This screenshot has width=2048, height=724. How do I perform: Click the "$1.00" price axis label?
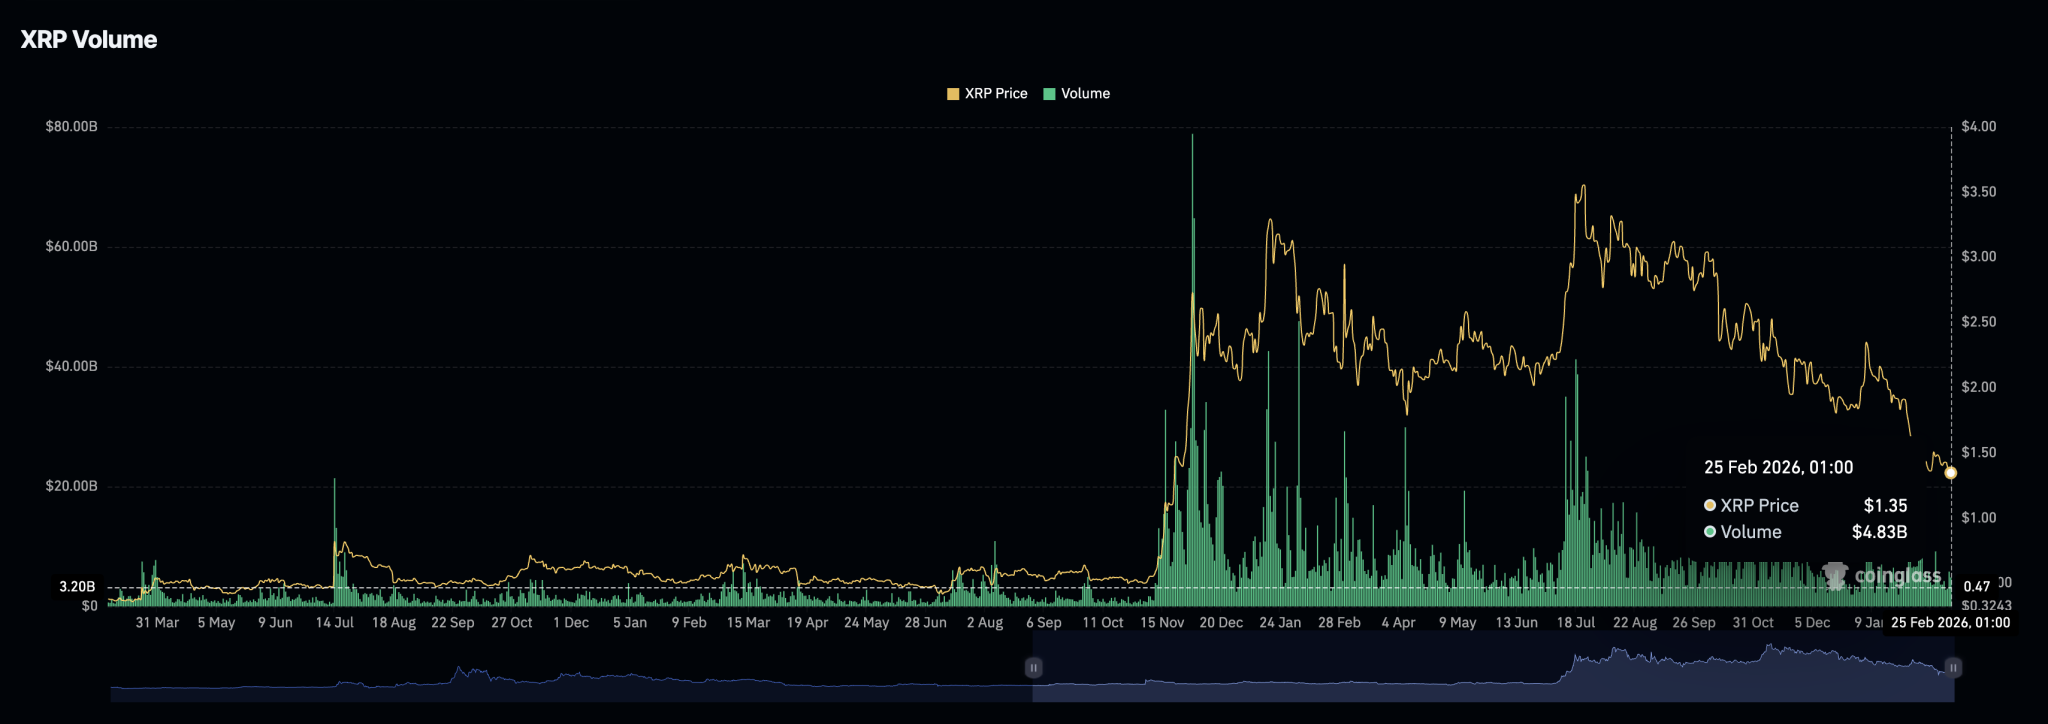(1978, 518)
